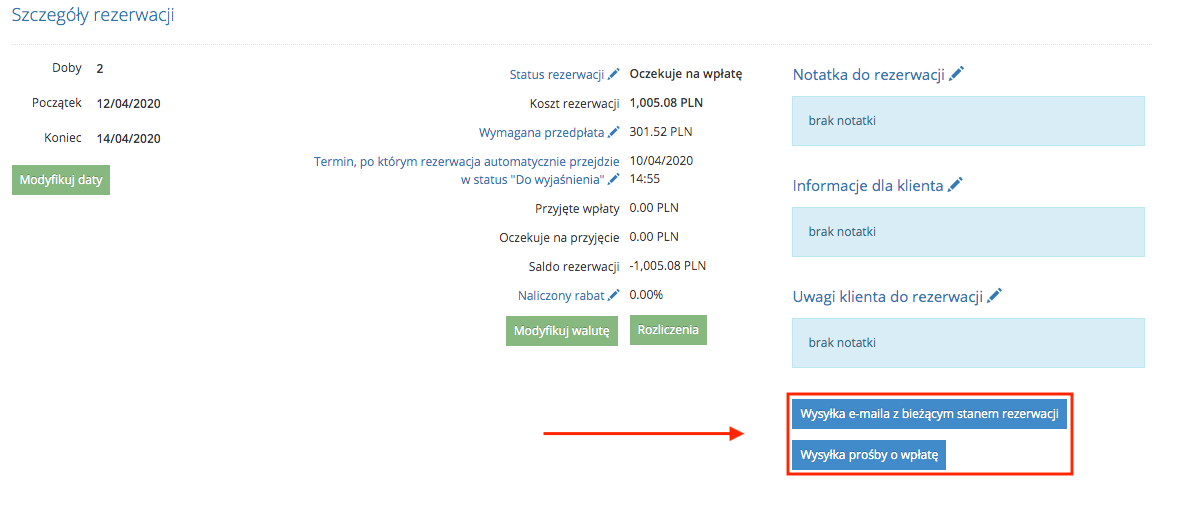Click the note box under Notatka do rezerwacji
The width and height of the screenshot is (1184, 509).
[x=968, y=121]
